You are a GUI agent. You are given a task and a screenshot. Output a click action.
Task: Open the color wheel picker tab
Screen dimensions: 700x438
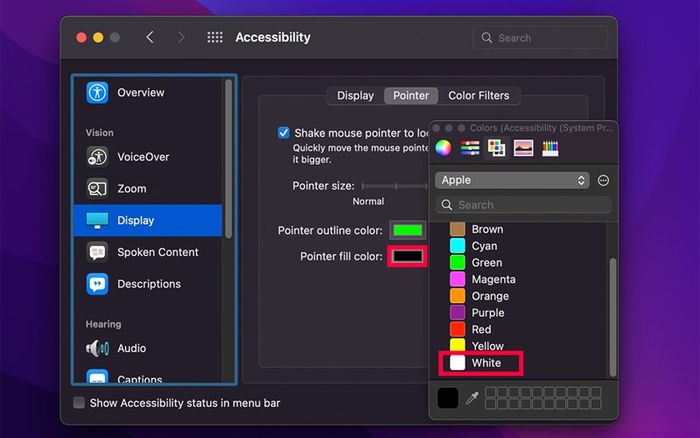[443, 148]
